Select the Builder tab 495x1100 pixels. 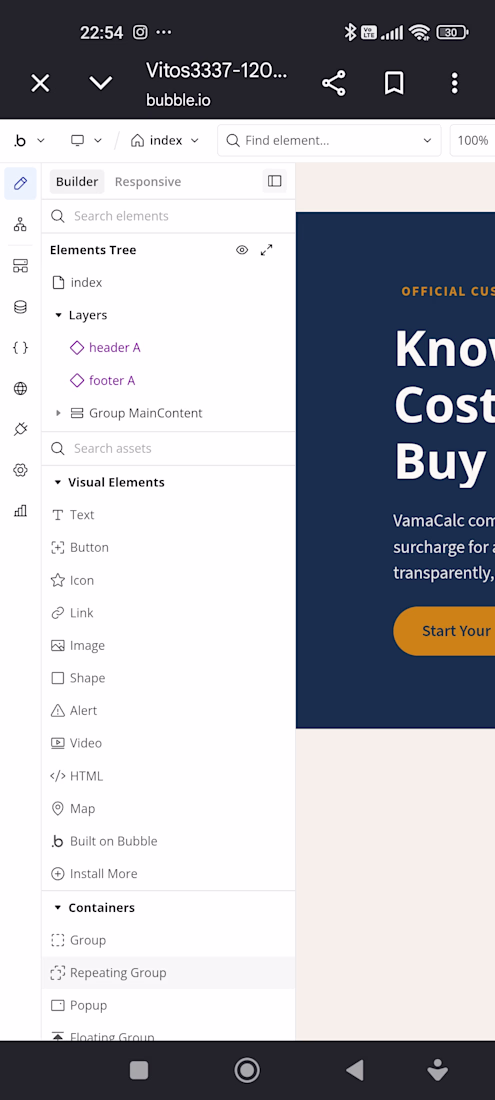[x=77, y=182]
